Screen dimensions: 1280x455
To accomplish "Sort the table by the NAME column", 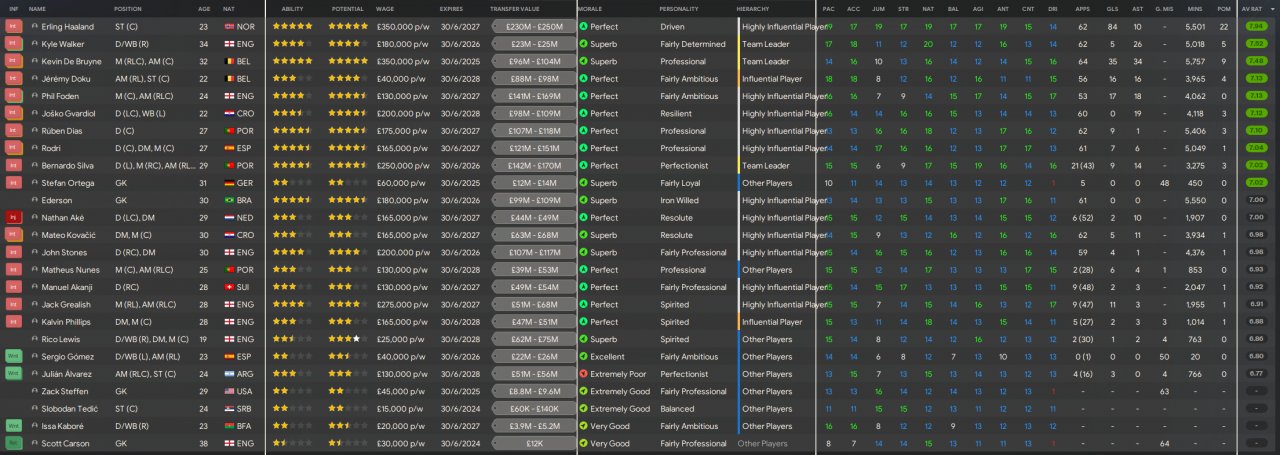I will click(x=38, y=8).
